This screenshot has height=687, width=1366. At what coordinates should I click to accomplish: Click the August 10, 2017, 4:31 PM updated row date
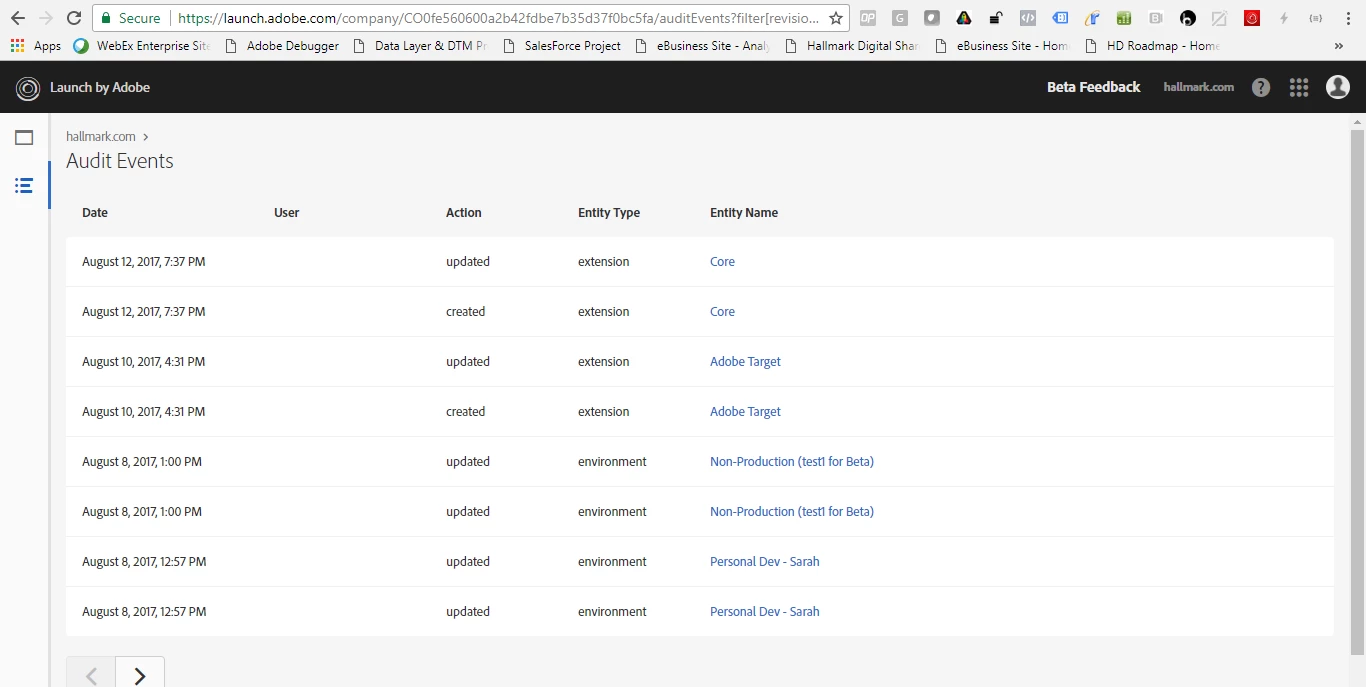point(144,362)
